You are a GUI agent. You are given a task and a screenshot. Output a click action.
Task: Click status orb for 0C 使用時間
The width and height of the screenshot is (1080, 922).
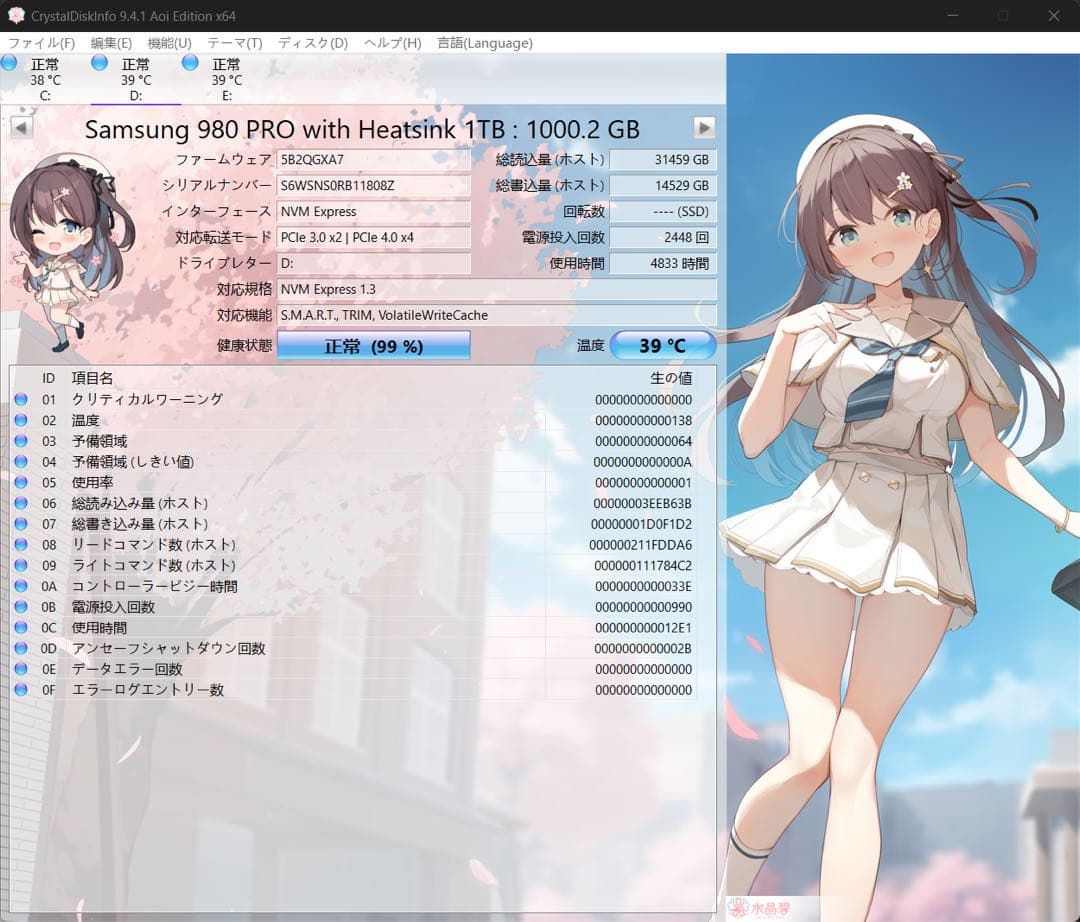point(21,627)
